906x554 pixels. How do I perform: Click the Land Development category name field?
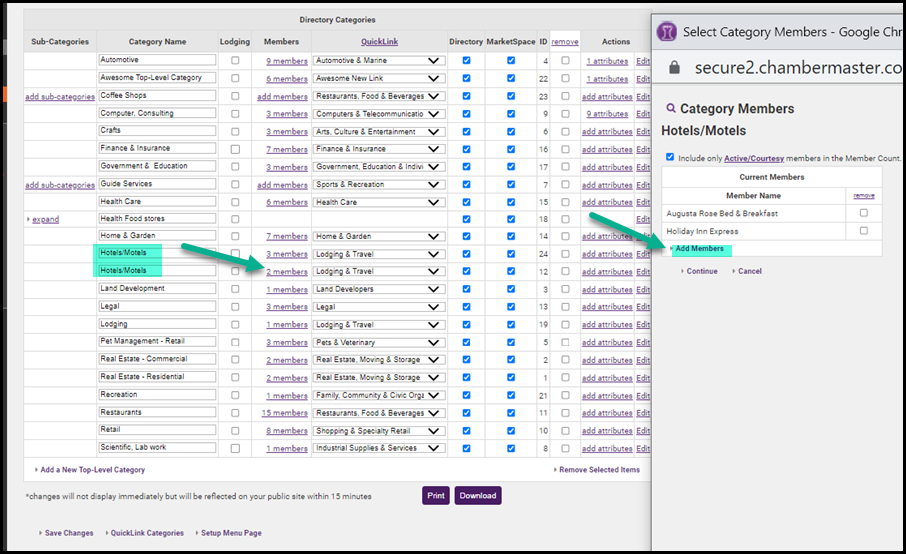[157, 289]
